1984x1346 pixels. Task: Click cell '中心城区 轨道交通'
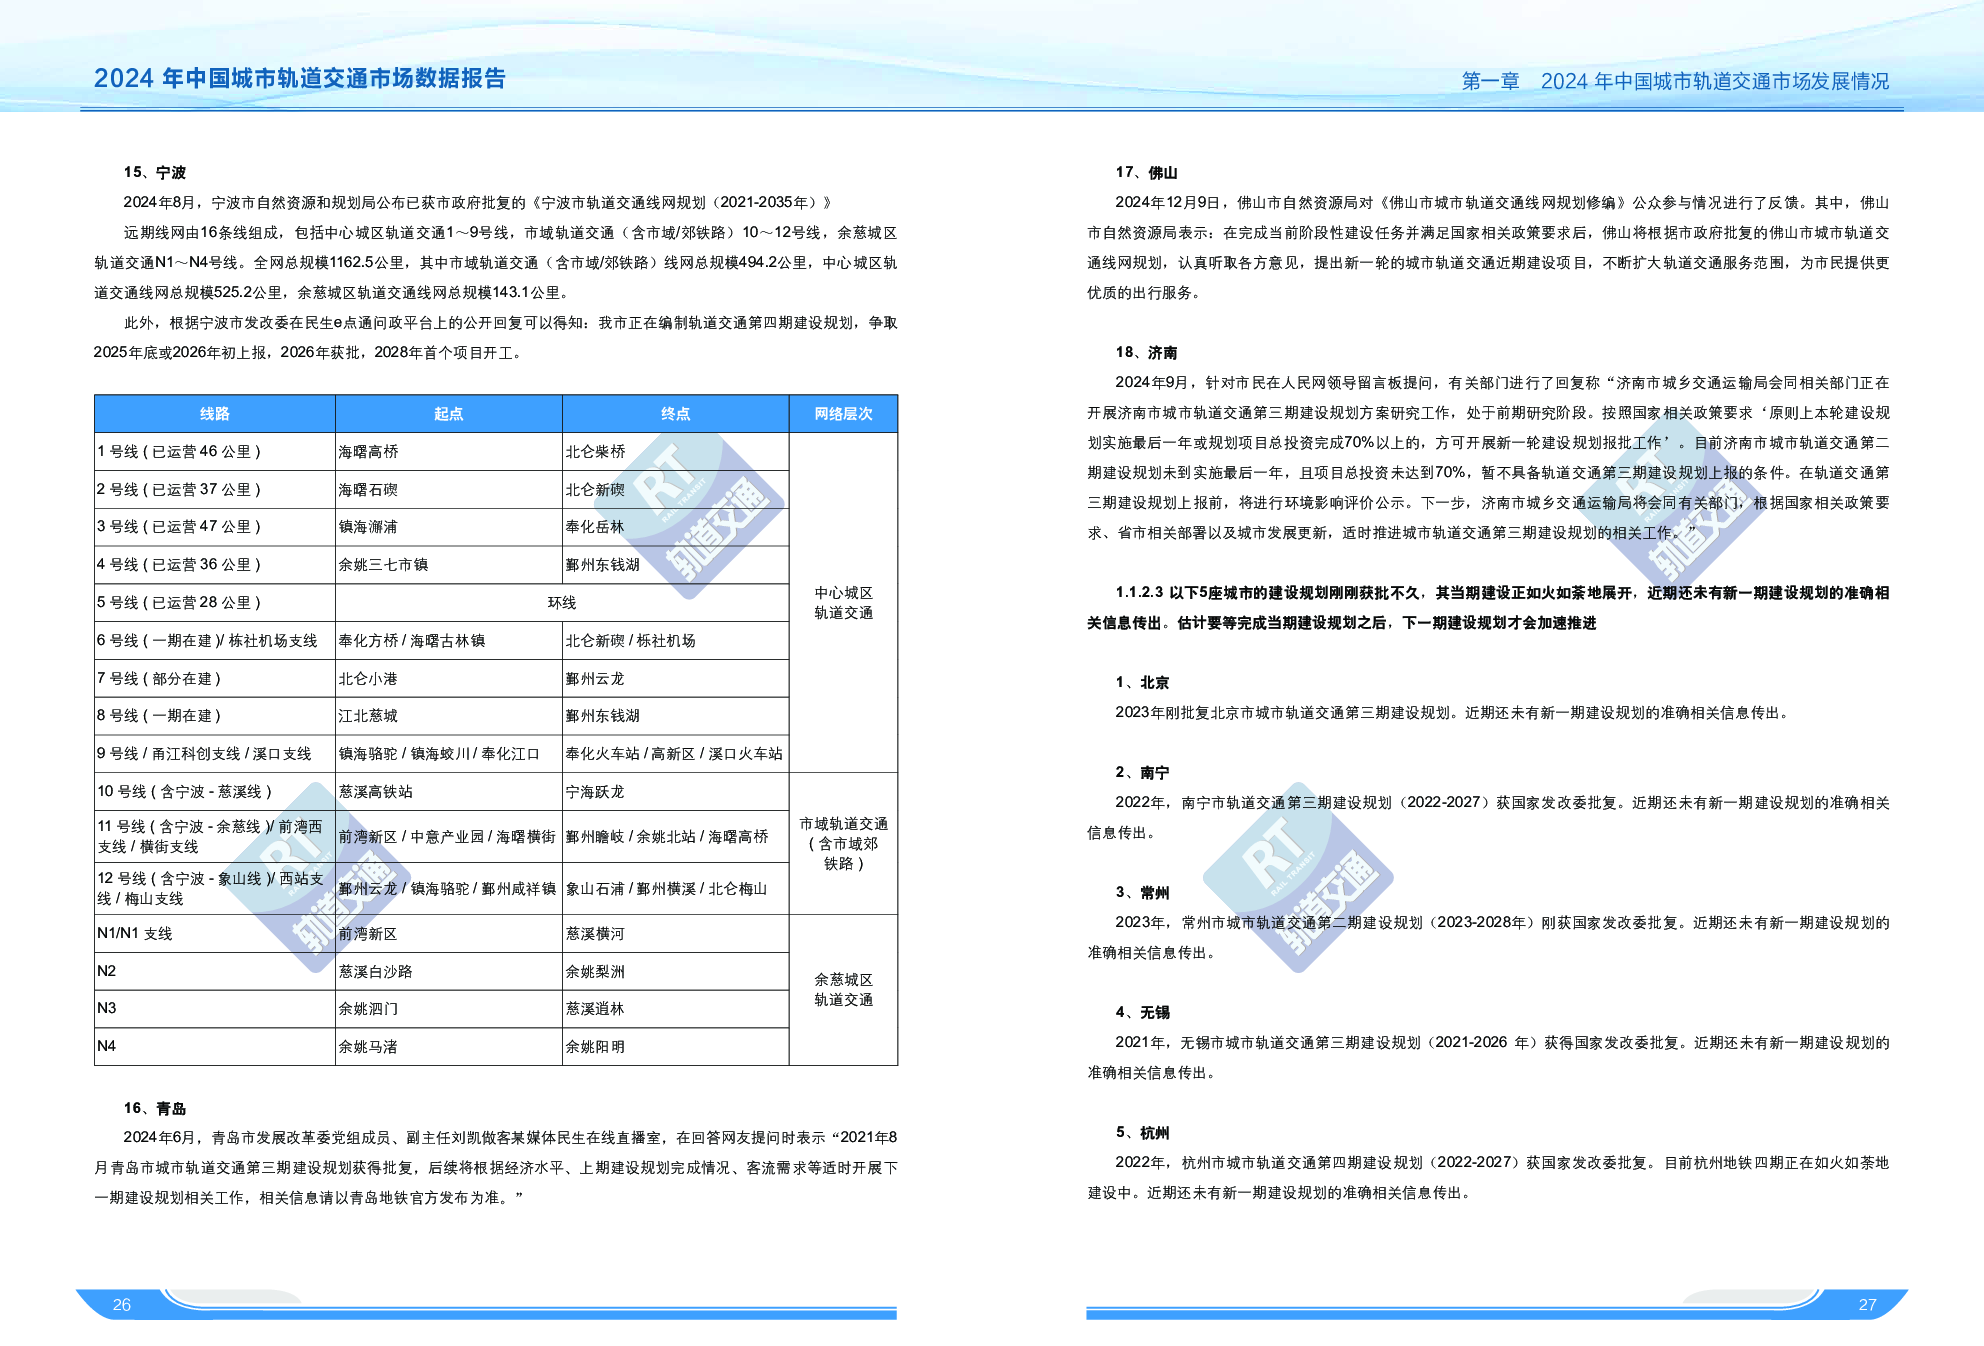click(x=843, y=602)
